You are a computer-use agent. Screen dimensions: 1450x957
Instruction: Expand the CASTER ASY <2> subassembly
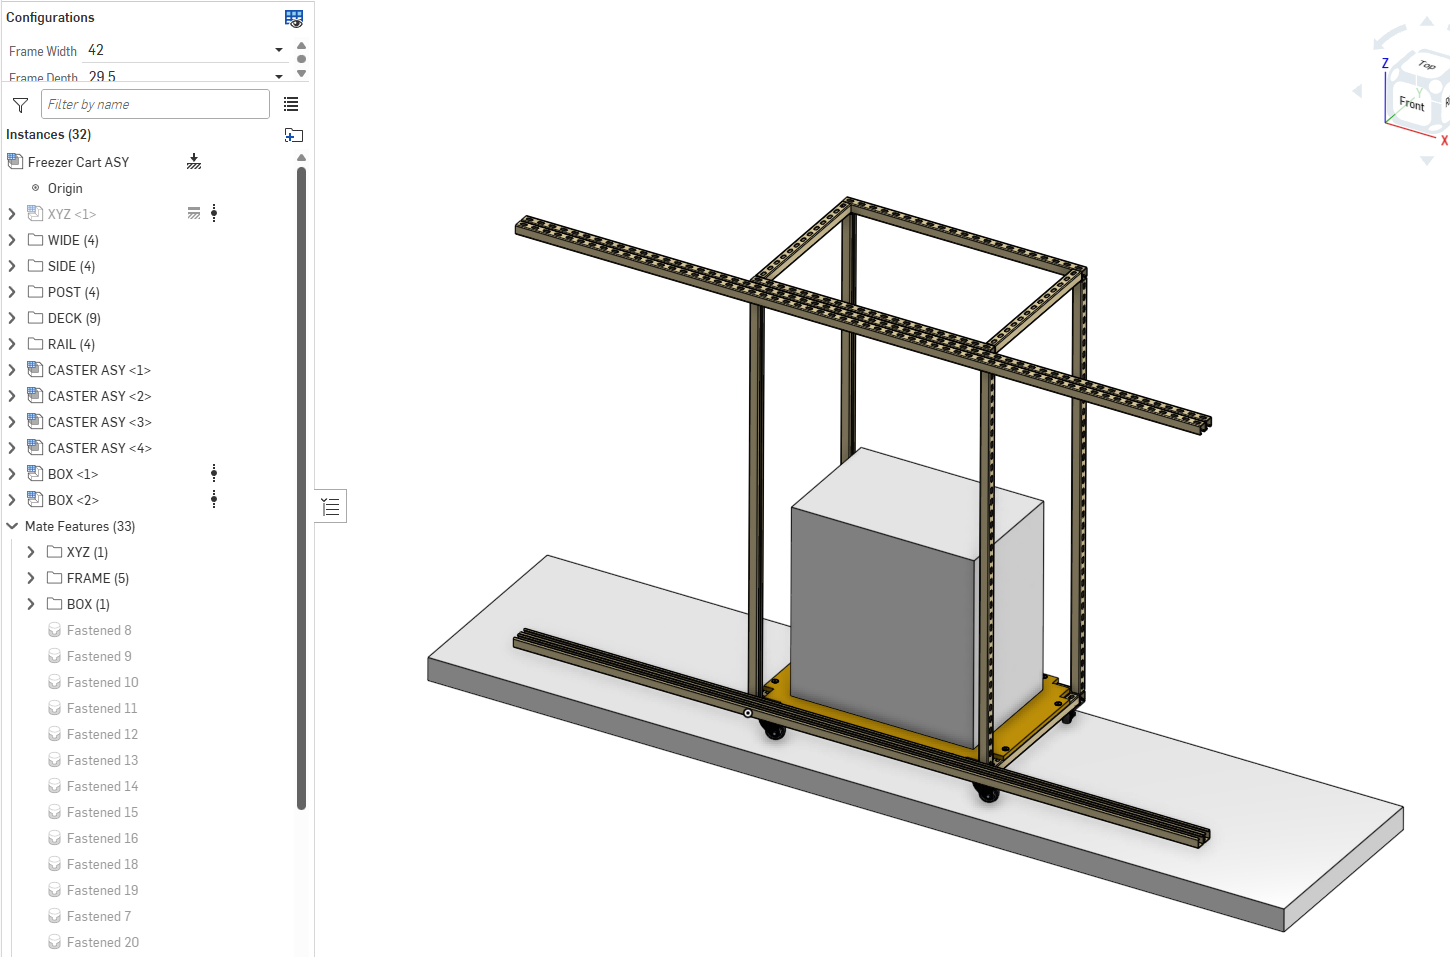[x=12, y=396]
